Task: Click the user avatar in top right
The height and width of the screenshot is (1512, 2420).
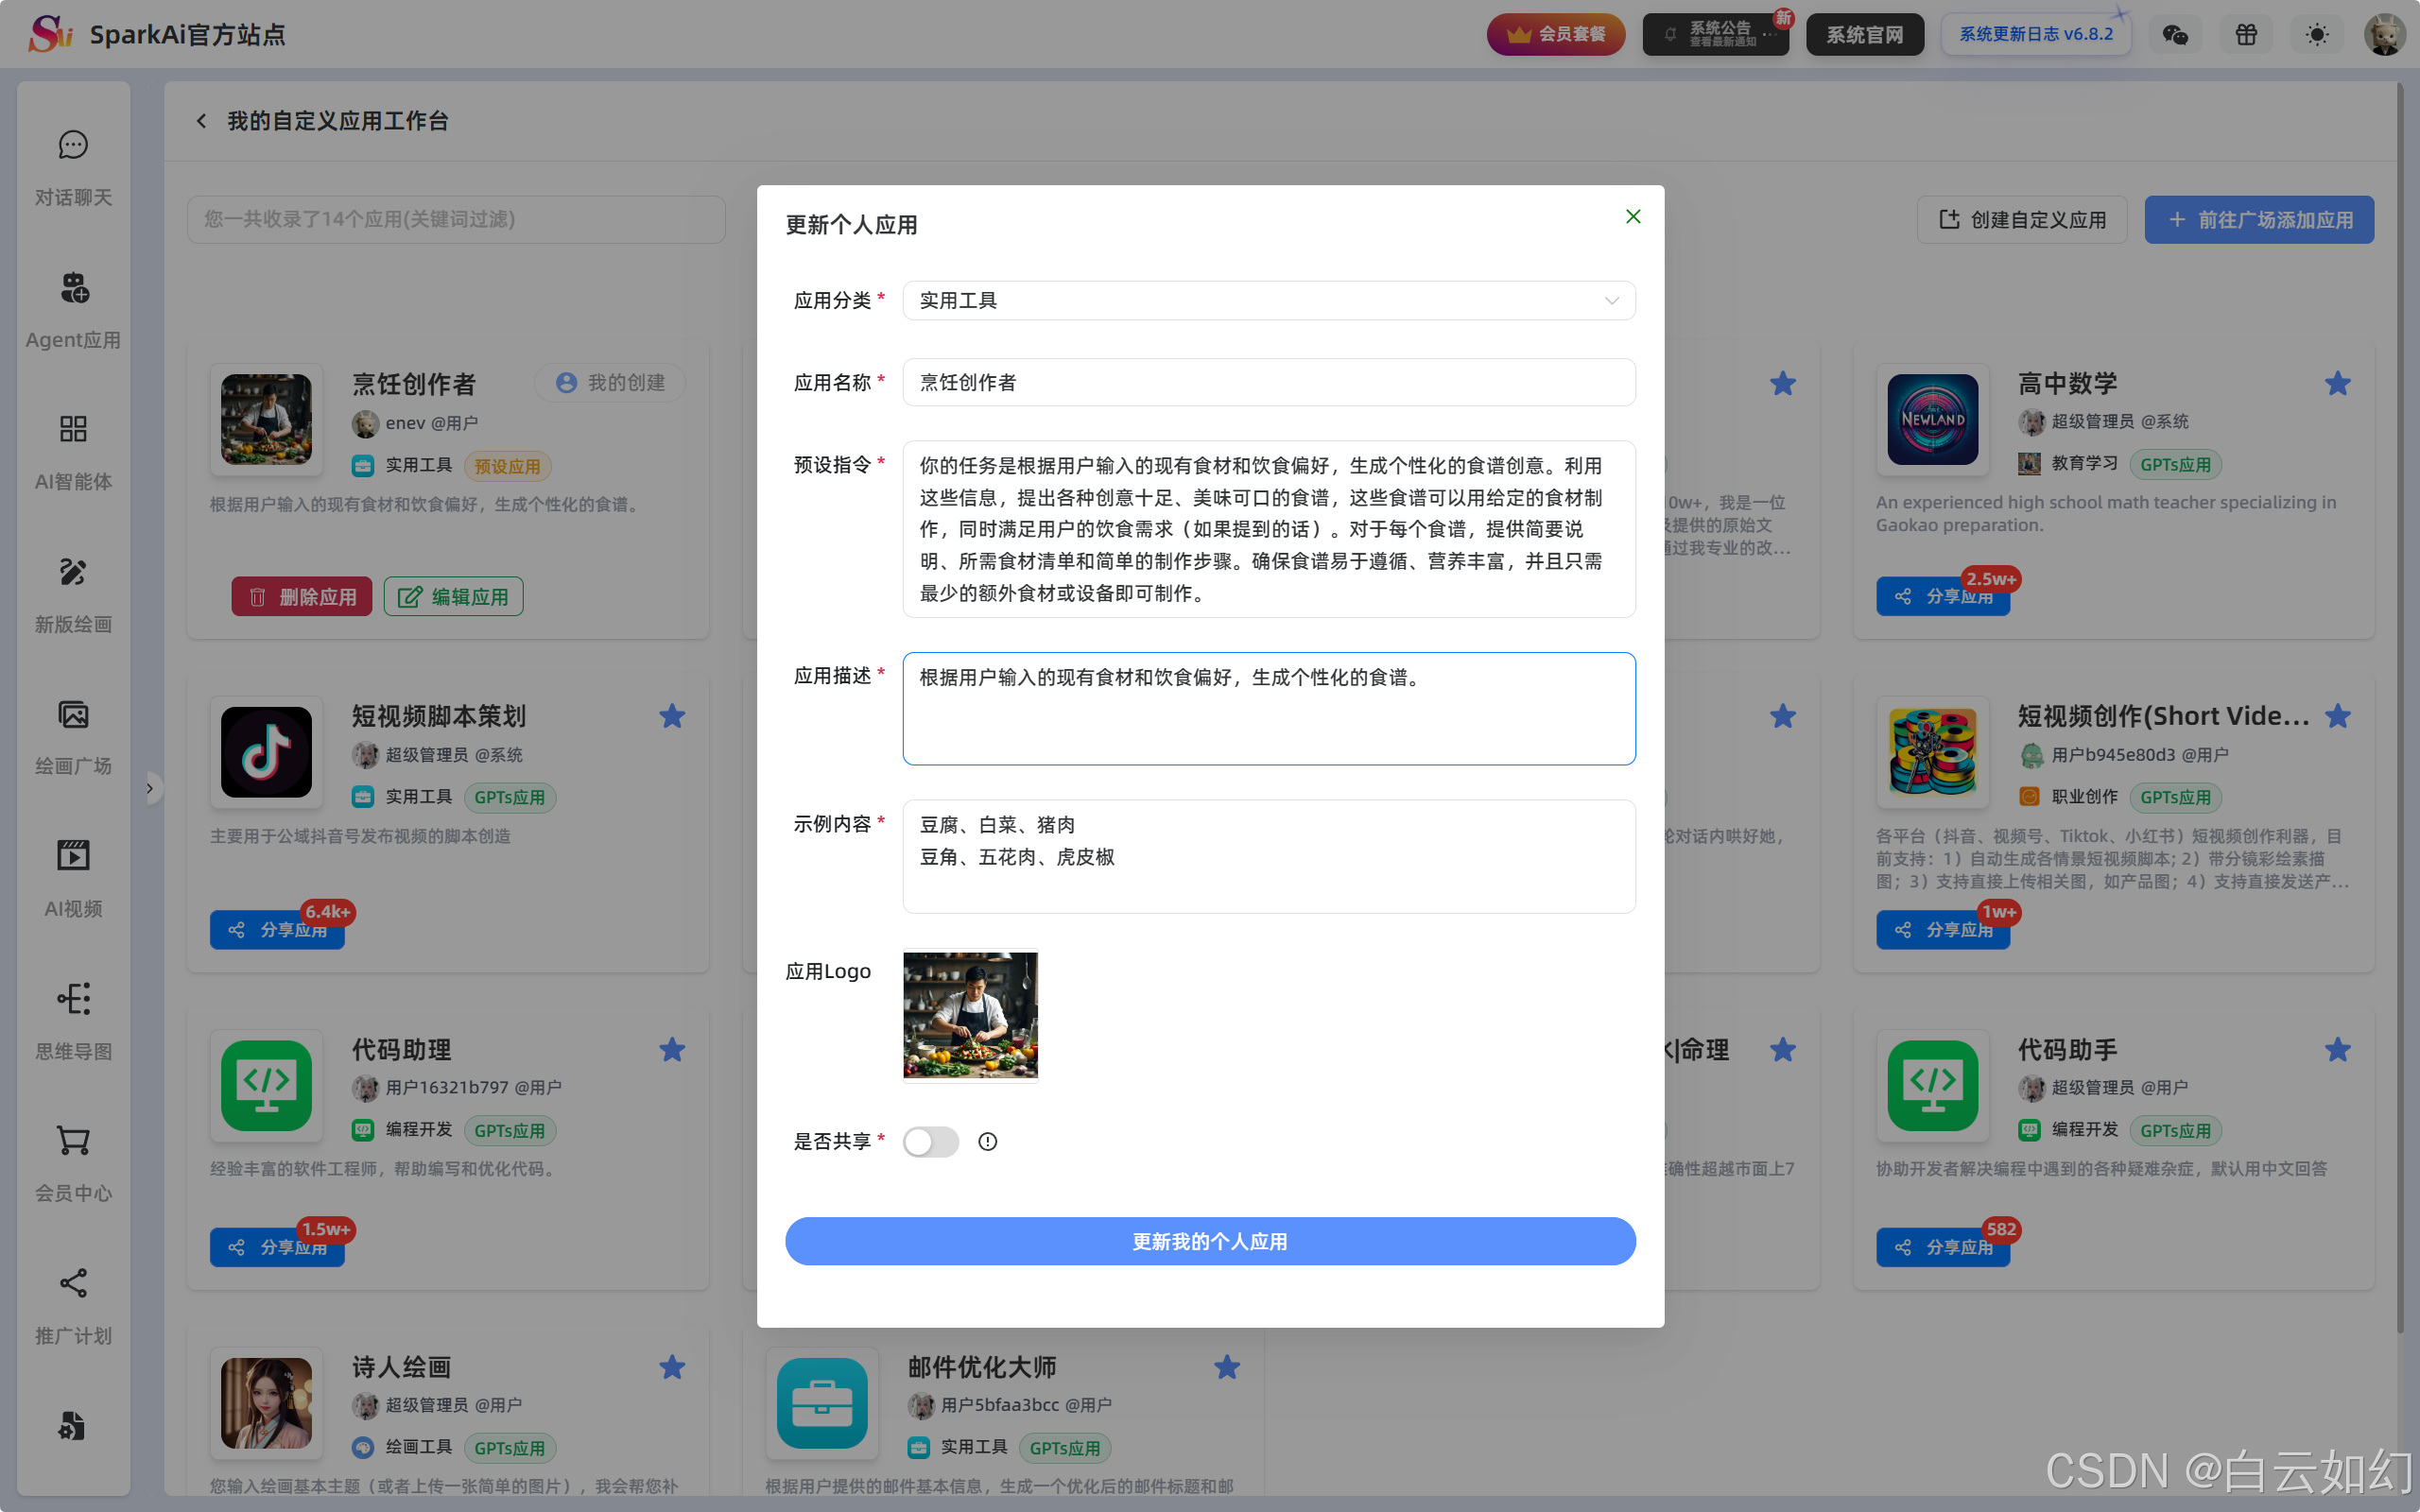Action: click(2384, 35)
